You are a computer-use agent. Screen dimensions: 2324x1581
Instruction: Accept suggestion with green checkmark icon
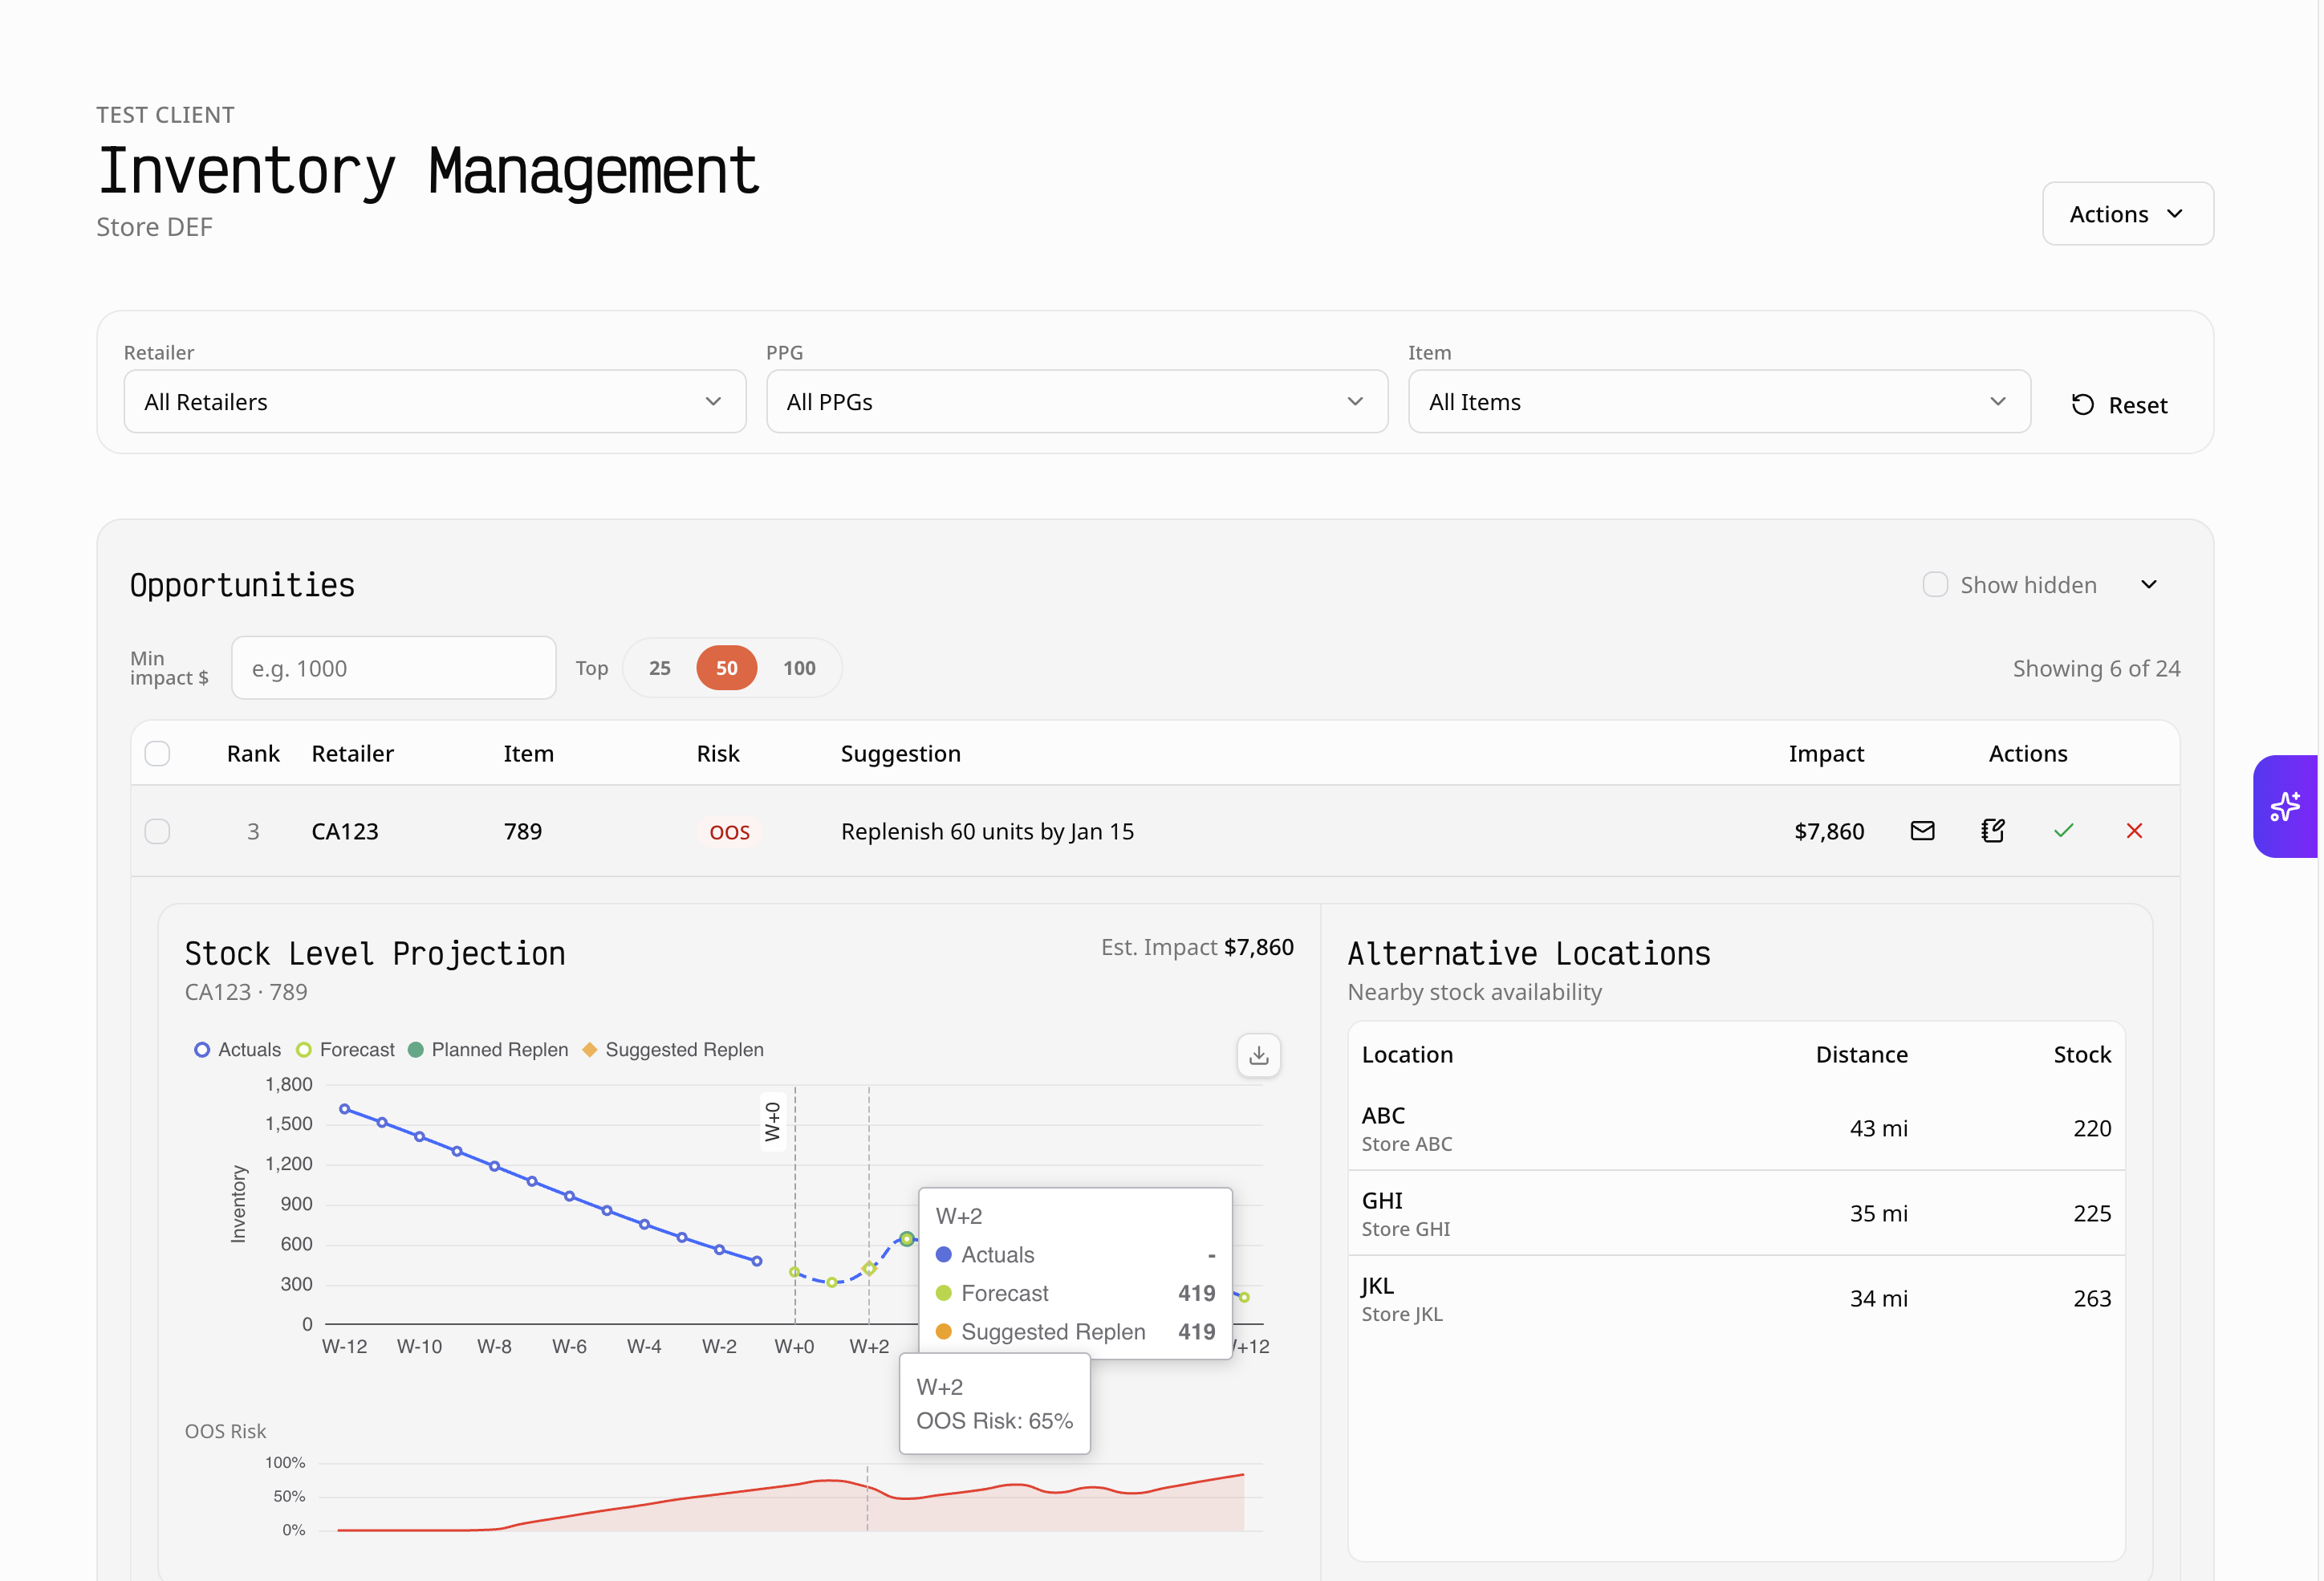tap(2063, 831)
